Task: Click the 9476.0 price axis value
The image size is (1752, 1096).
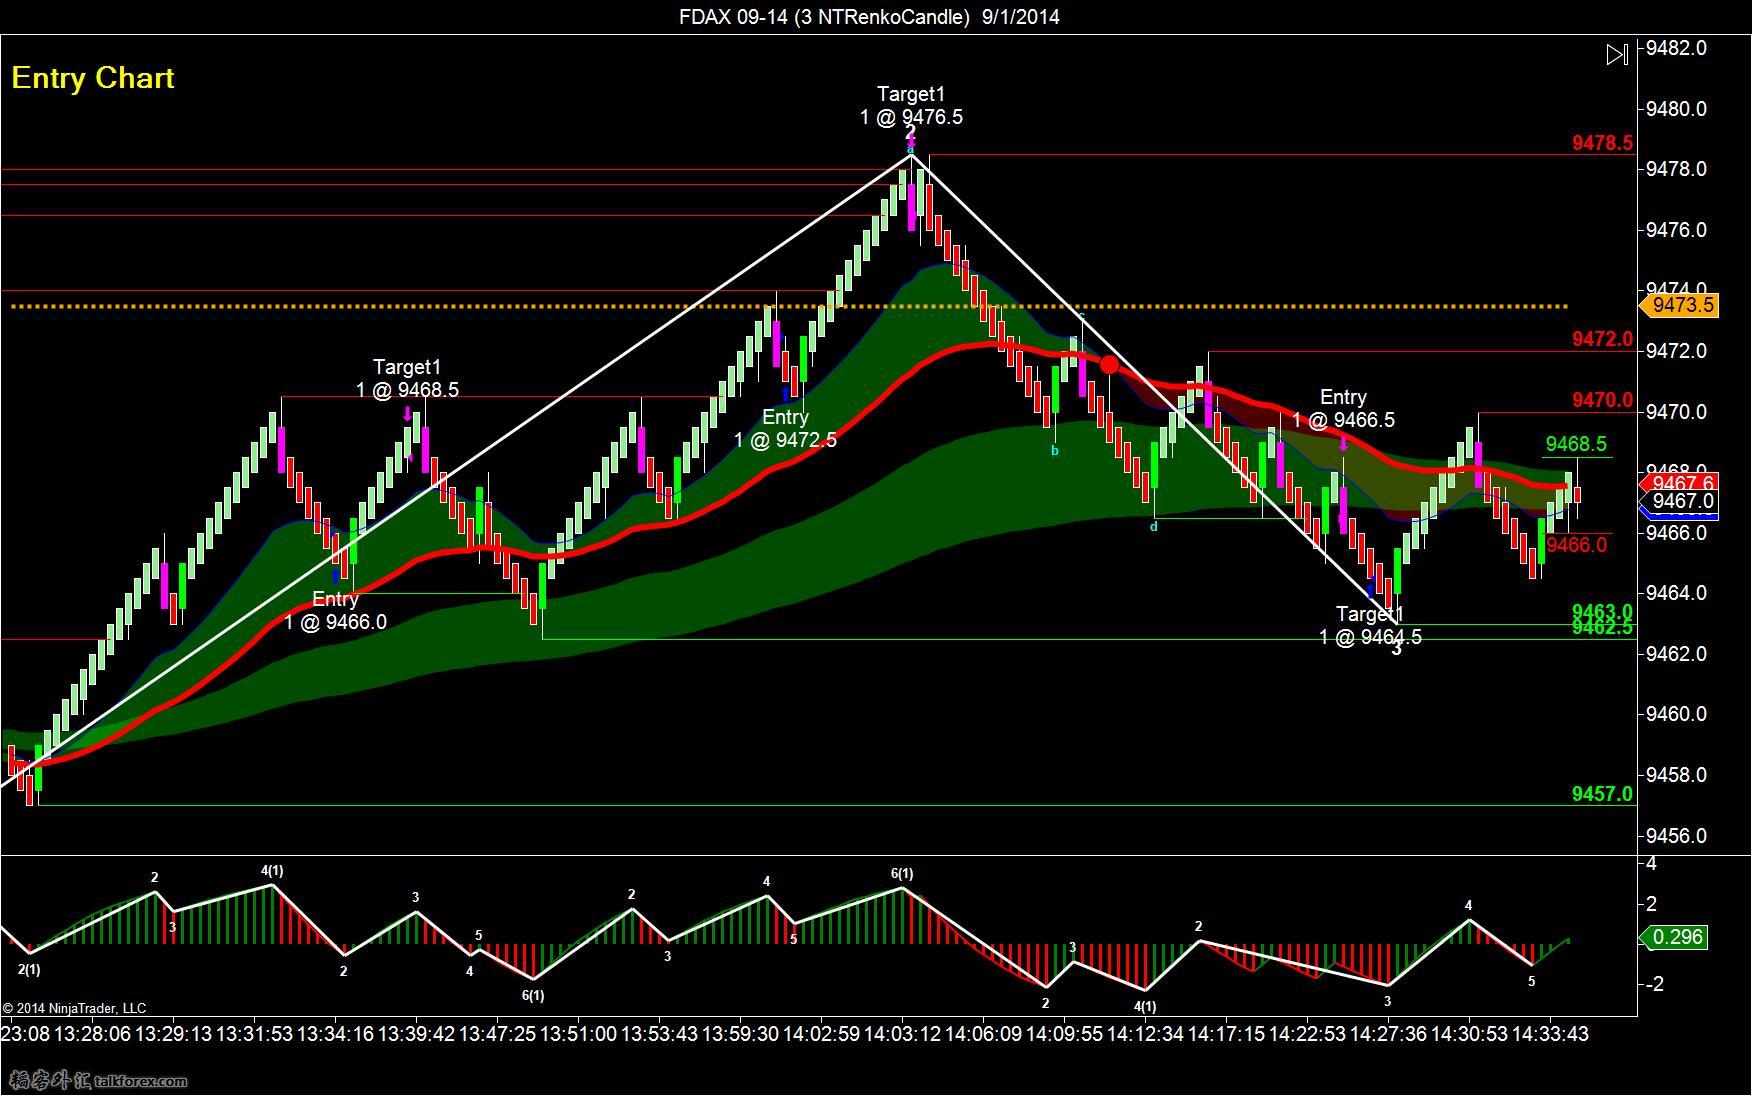Action: [x=1676, y=229]
